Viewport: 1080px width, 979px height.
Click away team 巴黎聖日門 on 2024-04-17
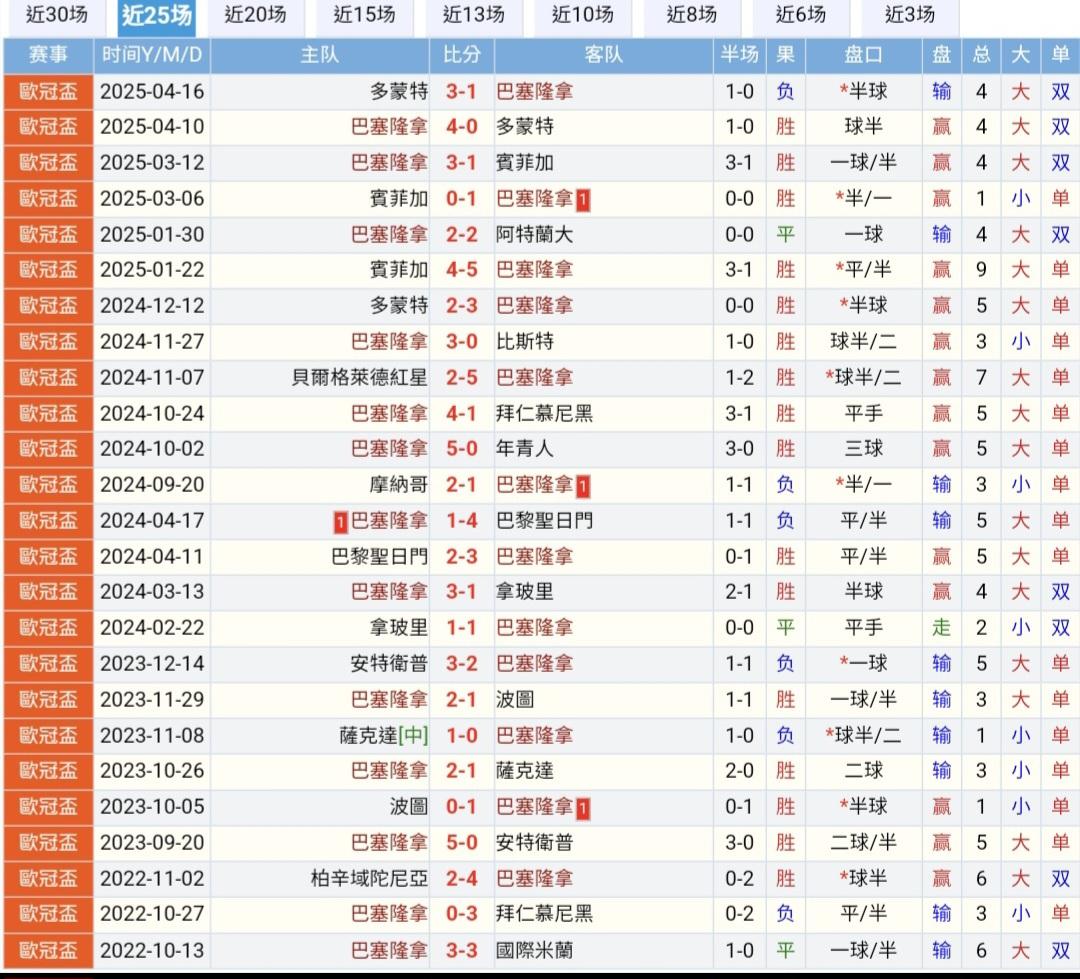(544, 520)
